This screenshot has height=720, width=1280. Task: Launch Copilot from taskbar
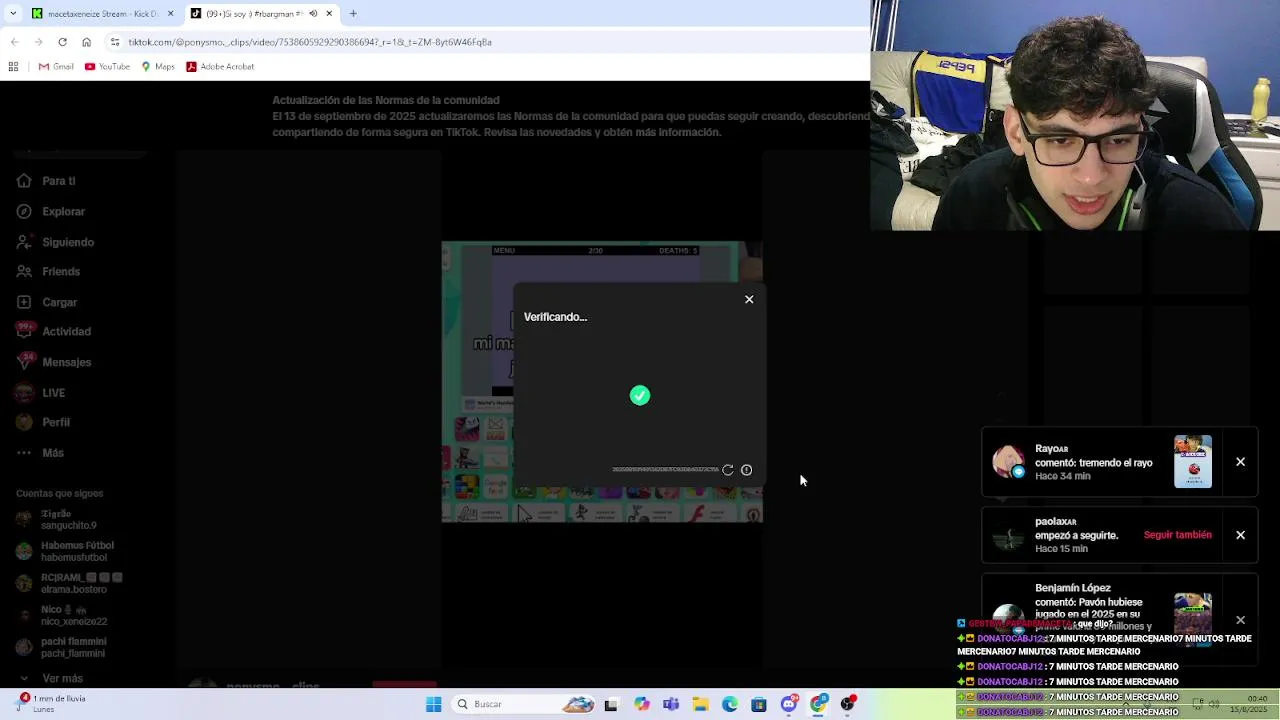[641, 704]
